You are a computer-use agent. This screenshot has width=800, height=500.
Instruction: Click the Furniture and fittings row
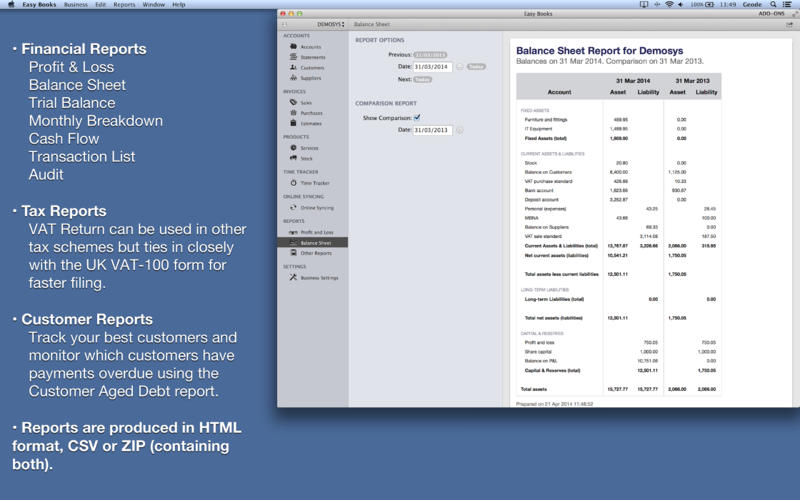tap(619, 119)
